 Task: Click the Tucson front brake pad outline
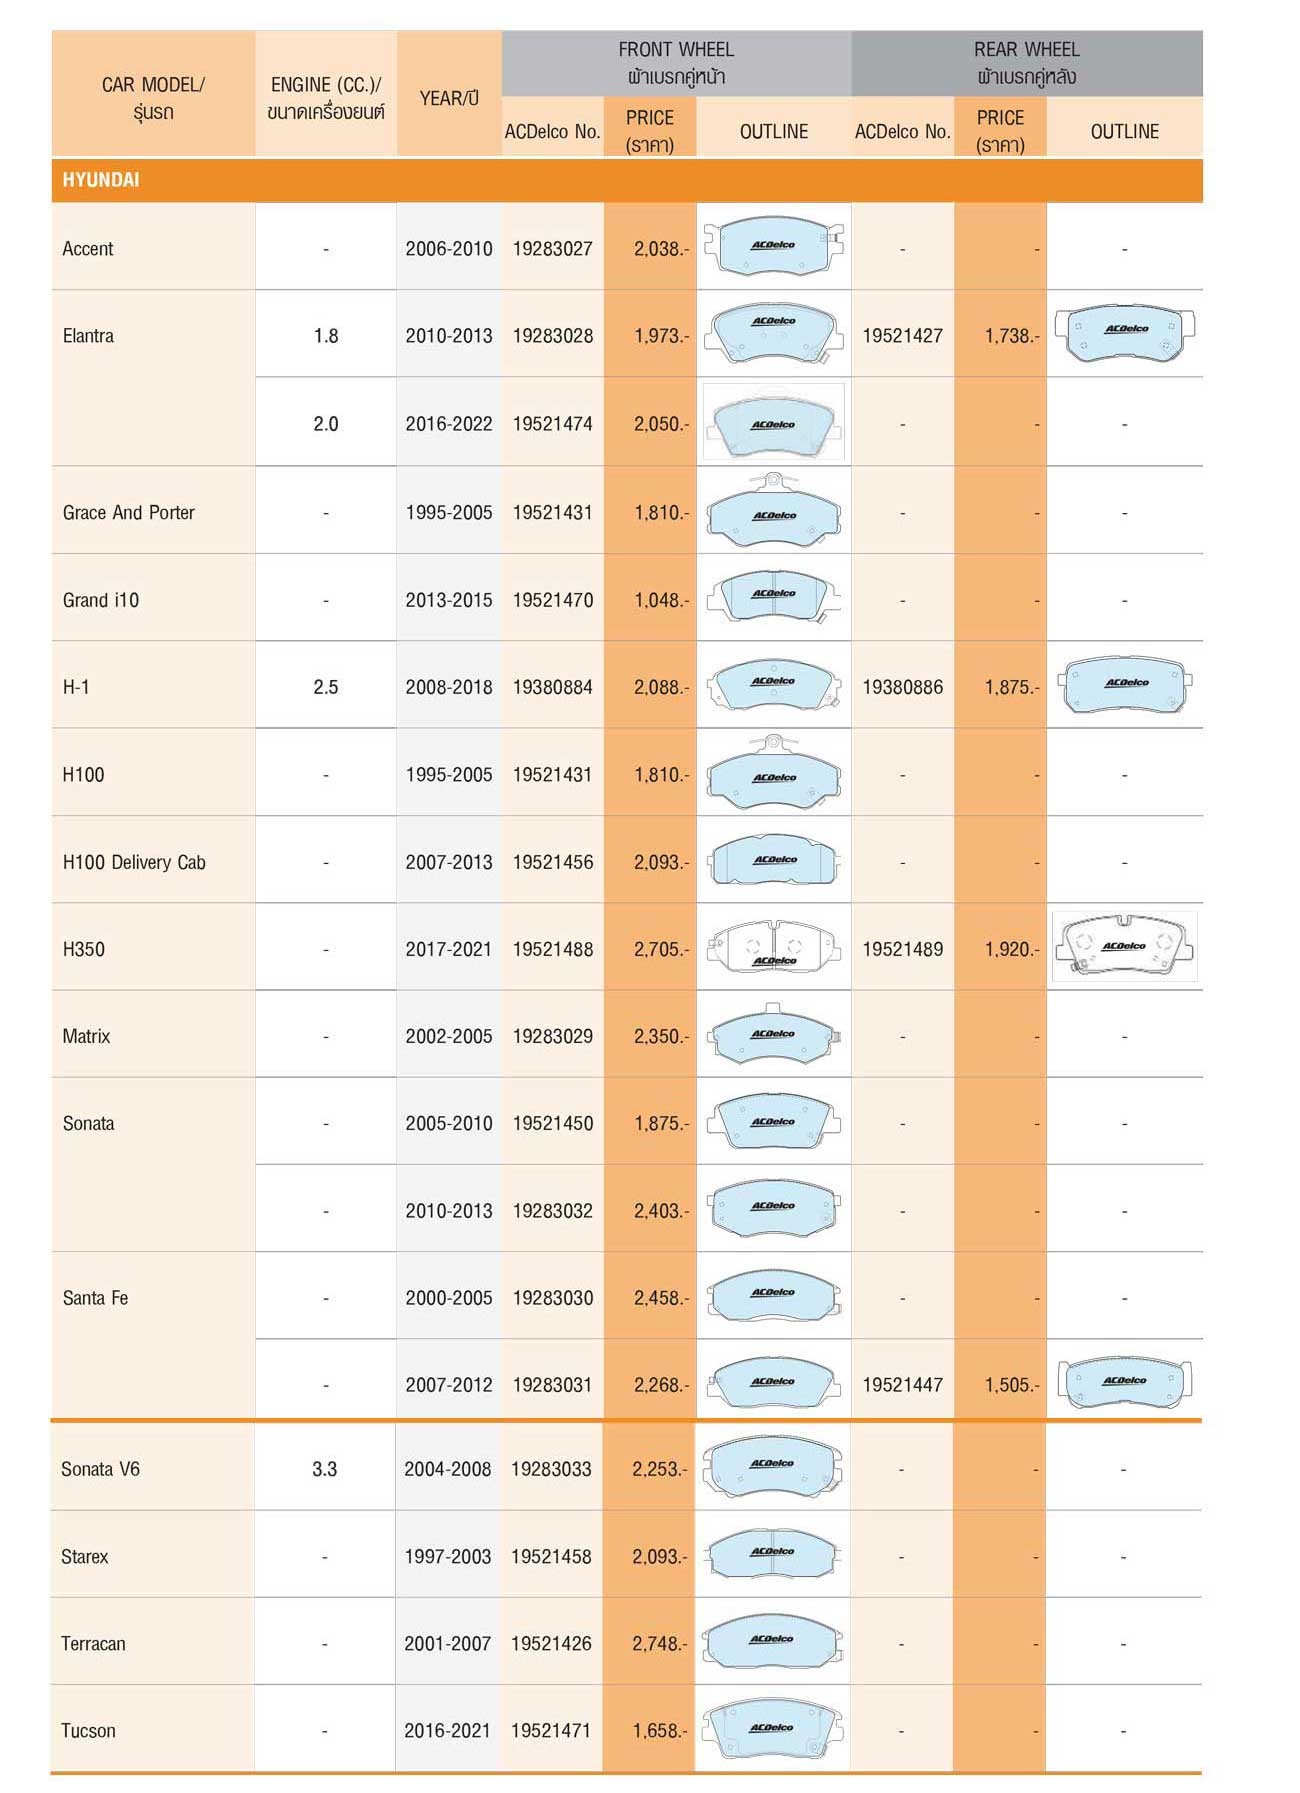click(773, 1729)
